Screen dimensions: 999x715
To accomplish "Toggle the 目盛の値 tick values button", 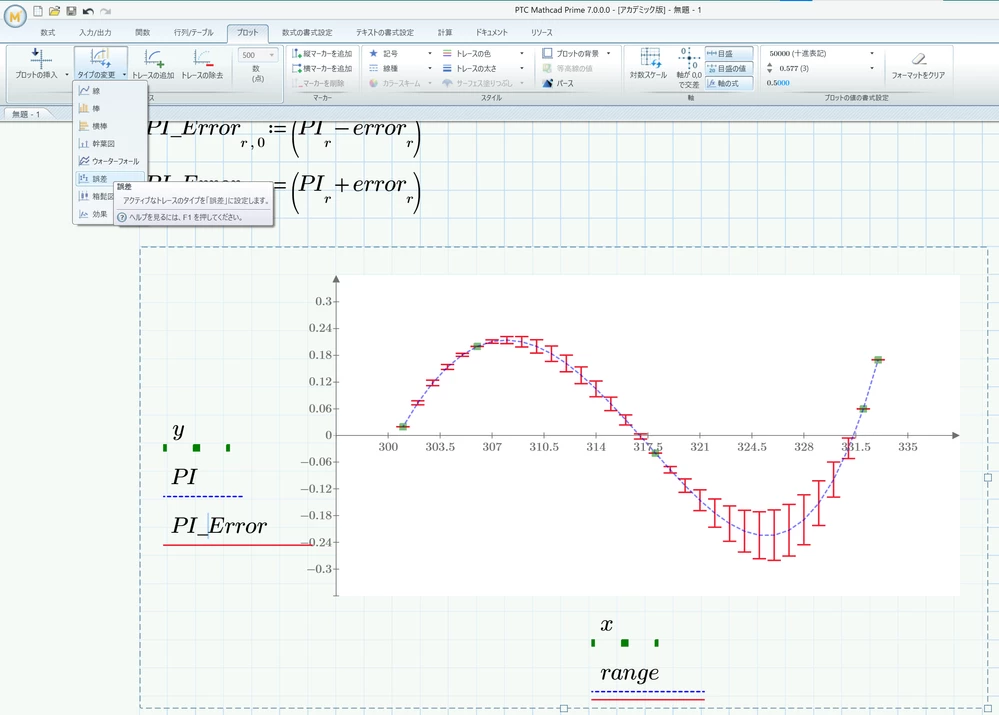I will [x=729, y=68].
